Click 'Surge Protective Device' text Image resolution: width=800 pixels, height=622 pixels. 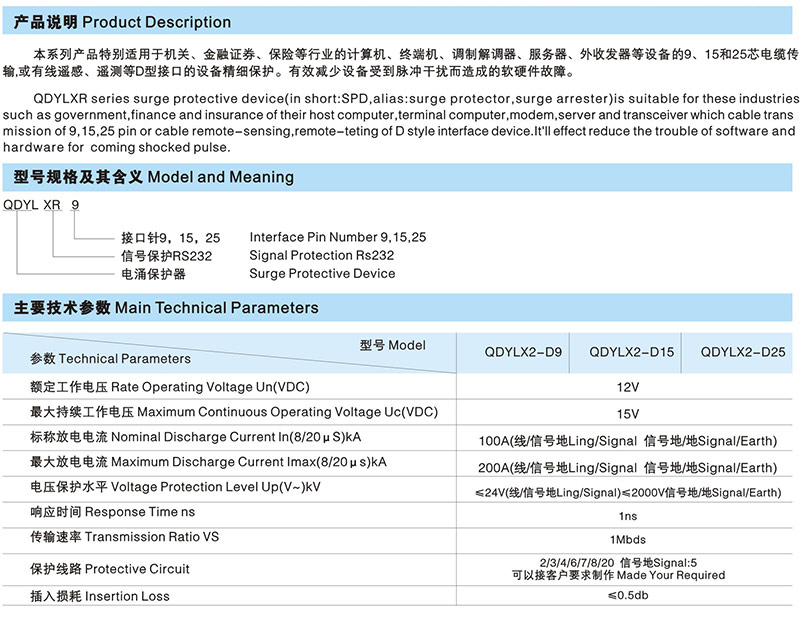[322, 273]
